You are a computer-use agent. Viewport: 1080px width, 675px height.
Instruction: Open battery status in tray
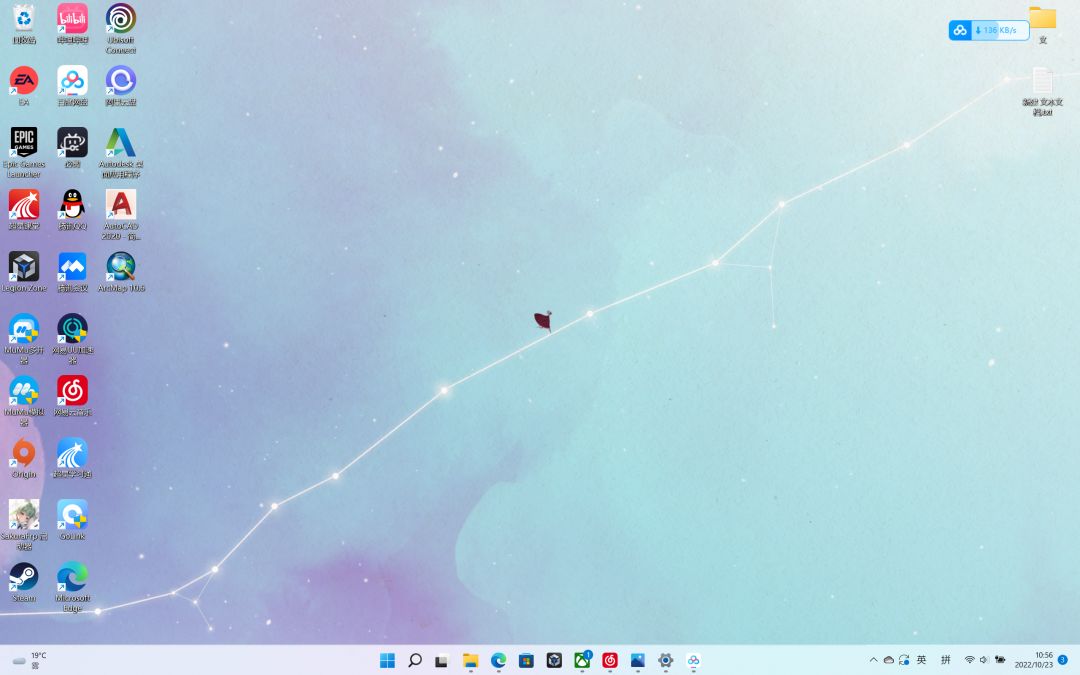click(1000, 660)
